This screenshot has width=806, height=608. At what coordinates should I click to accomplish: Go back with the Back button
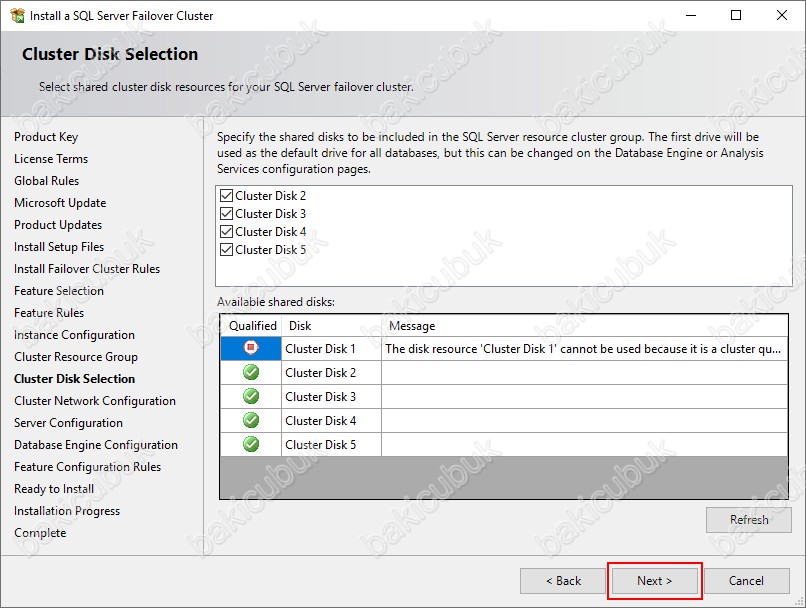(563, 581)
